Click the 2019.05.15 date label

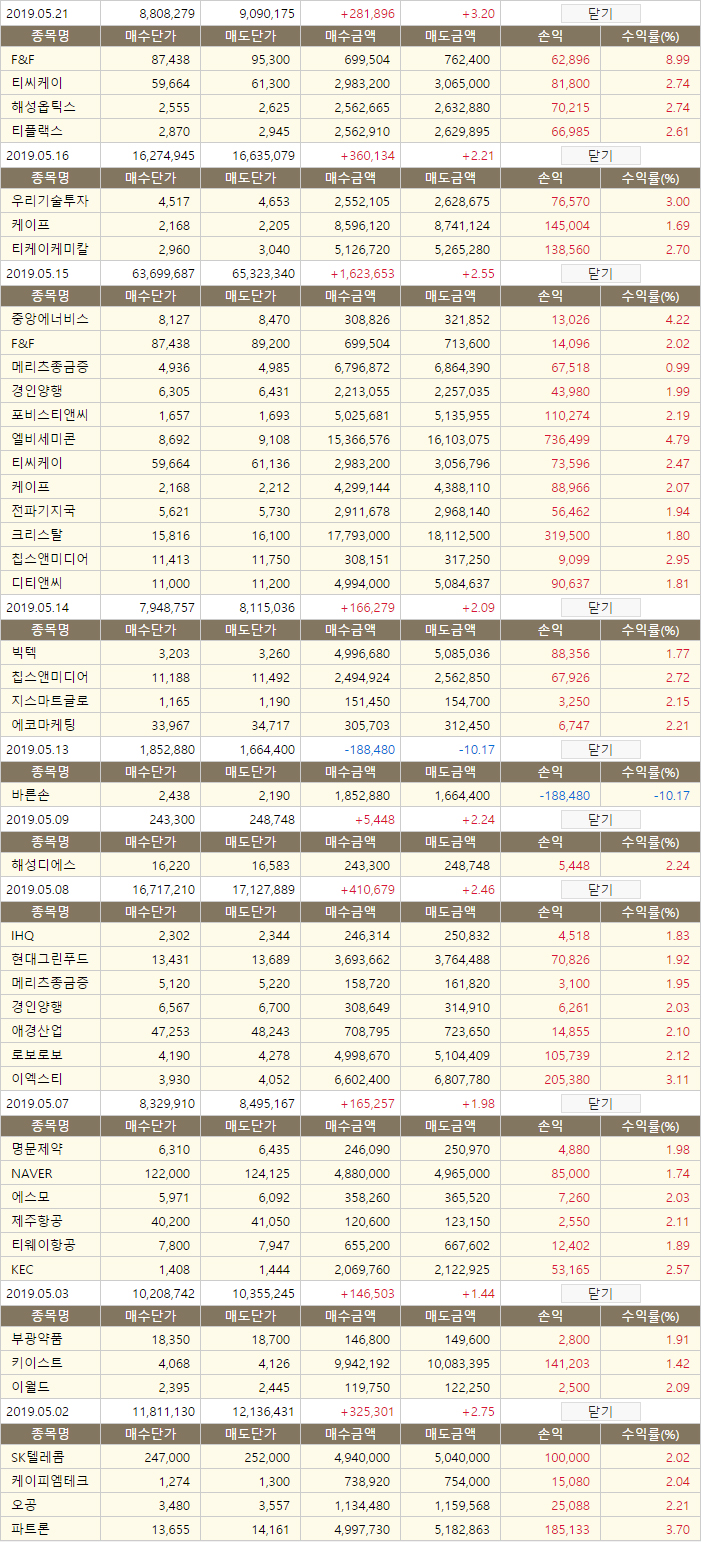[38, 274]
